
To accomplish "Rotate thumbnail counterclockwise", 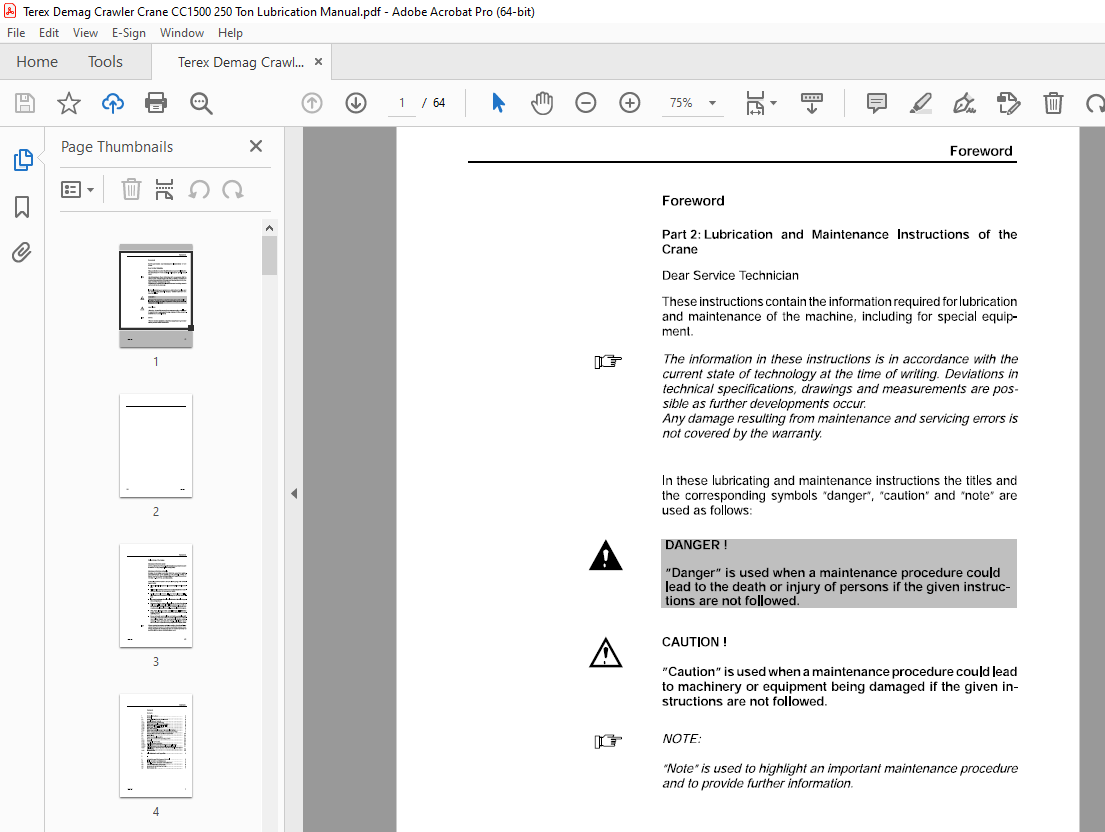I will 199,190.
